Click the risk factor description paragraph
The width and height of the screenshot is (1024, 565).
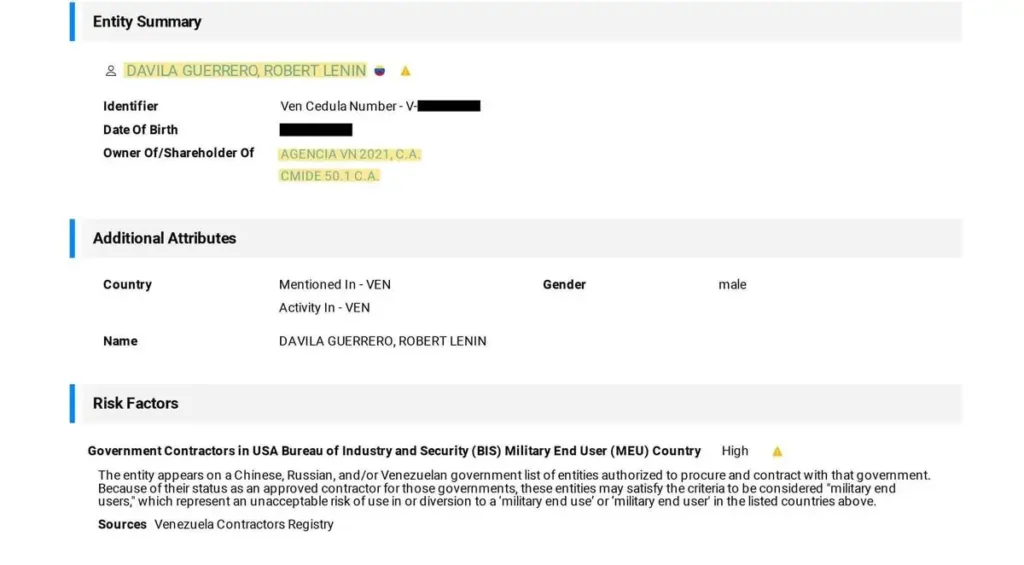(514, 488)
